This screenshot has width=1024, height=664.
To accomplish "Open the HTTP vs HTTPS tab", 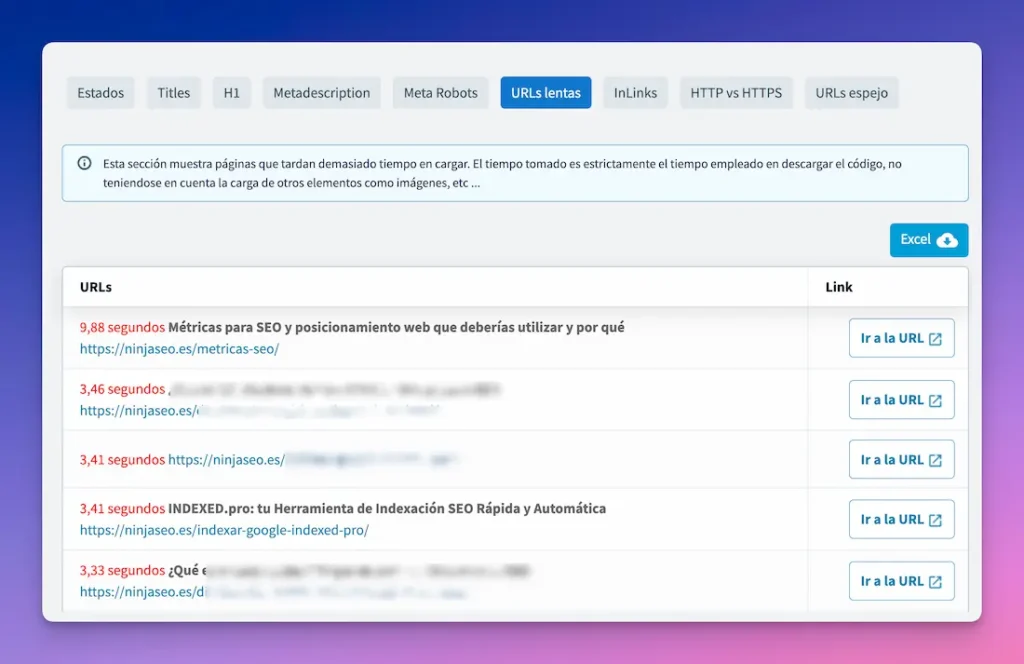I will click(736, 92).
